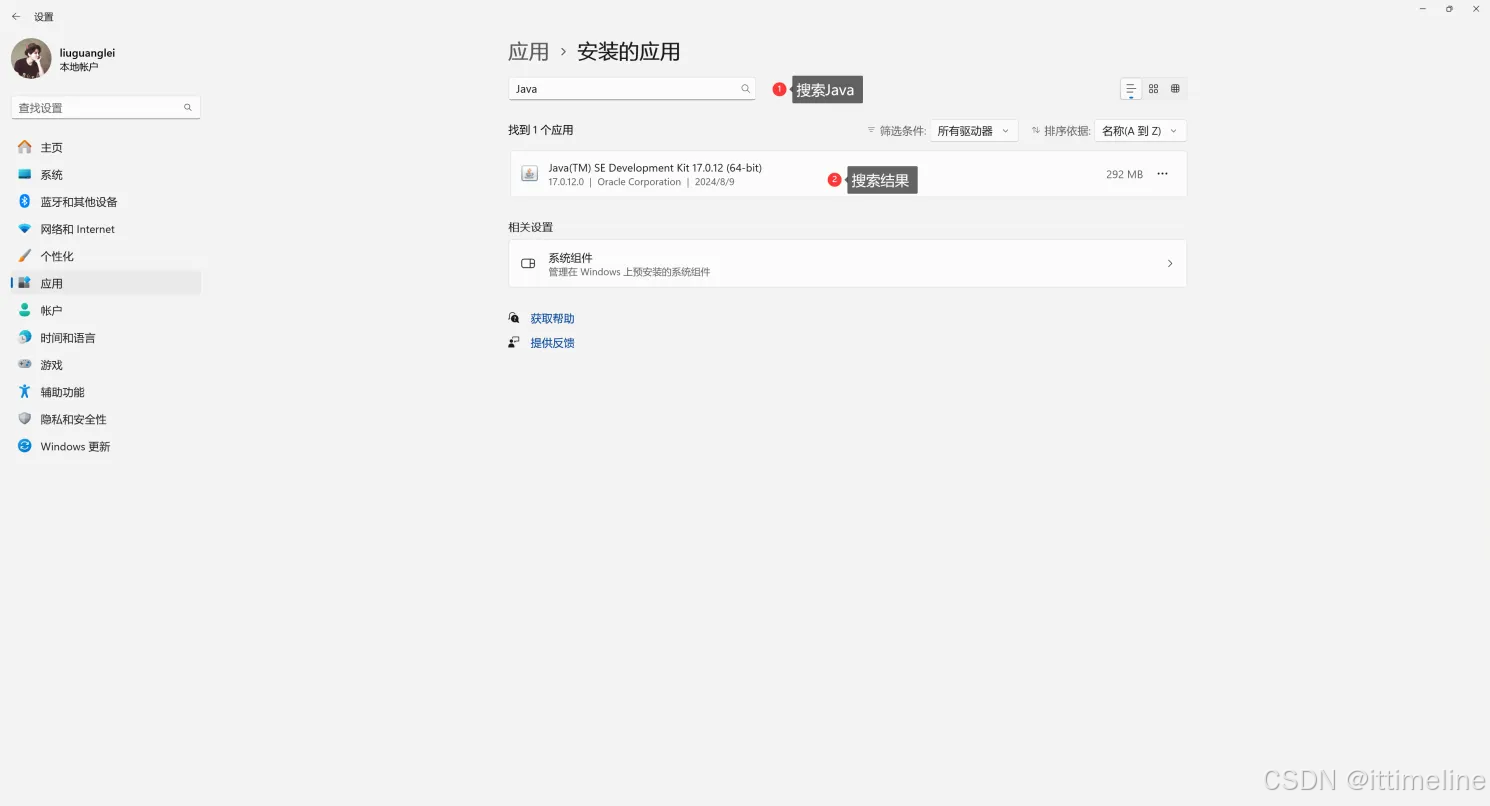Viewport: 1490px width, 806px height.
Task: Open the 名称(A 到 Z) sort dropdown
Action: (x=1141, y=131)
